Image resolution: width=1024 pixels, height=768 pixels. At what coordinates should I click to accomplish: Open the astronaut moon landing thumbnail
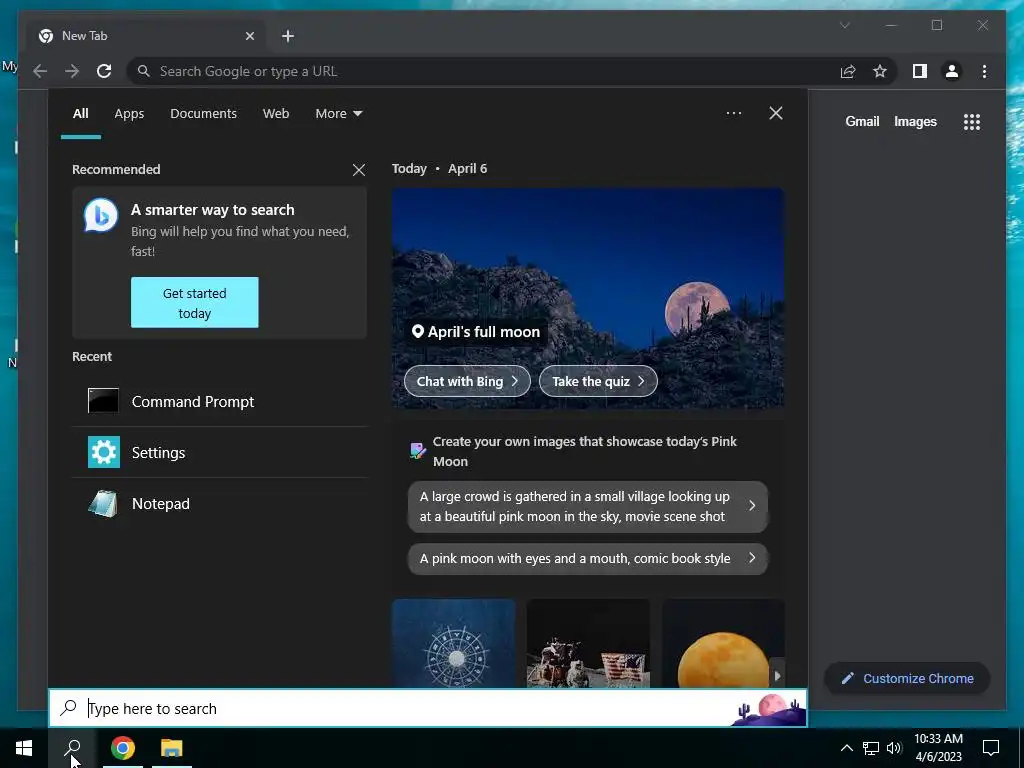588,643
